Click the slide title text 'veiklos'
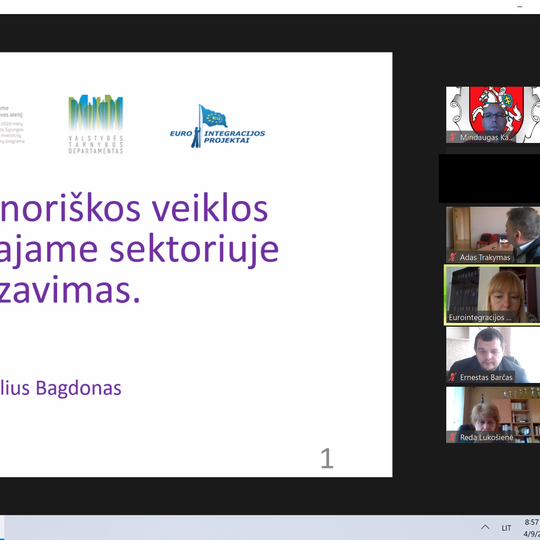Screen dimensions: 540x540 [210, 209]
